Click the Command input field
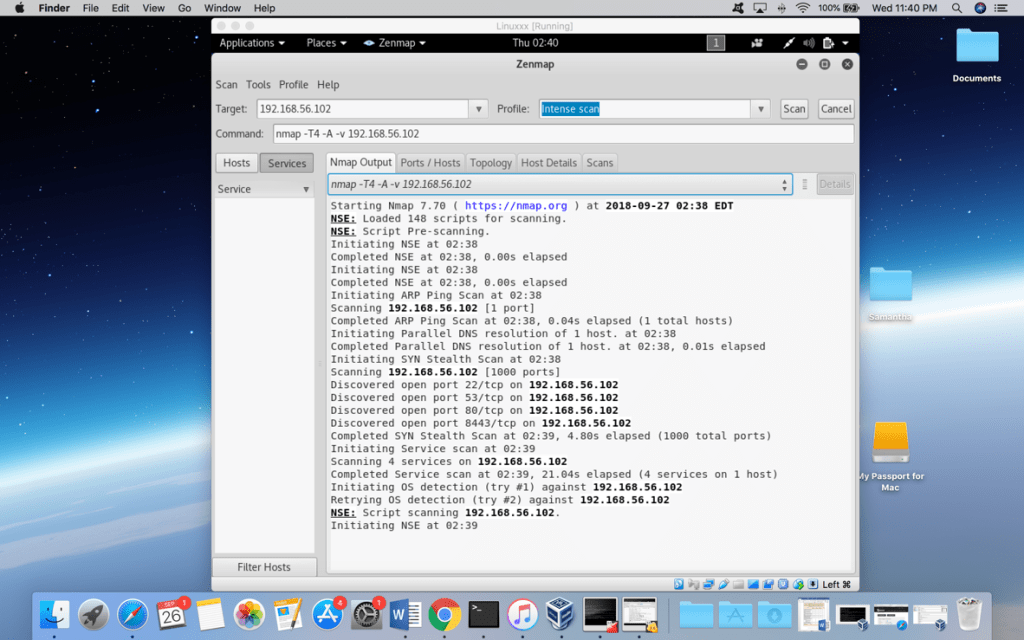Screen dimensions: 1024x640 point(562,134)
